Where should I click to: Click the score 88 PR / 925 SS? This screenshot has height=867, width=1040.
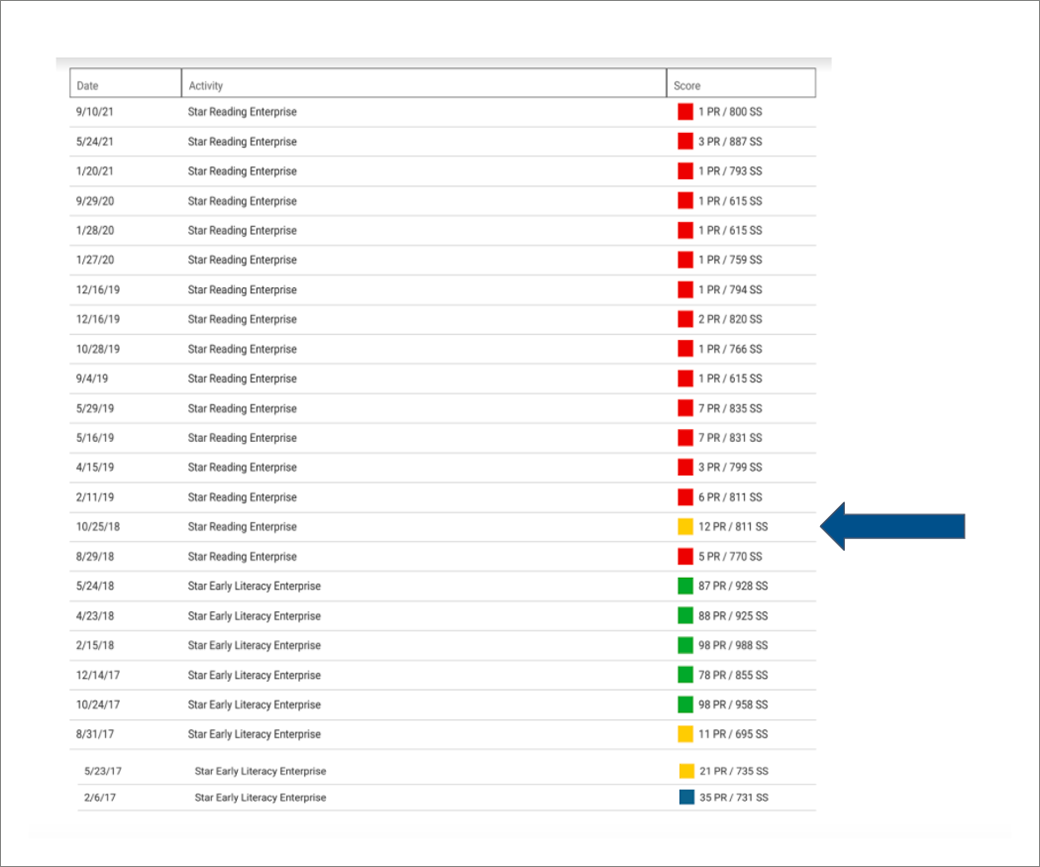click(733, 616)
